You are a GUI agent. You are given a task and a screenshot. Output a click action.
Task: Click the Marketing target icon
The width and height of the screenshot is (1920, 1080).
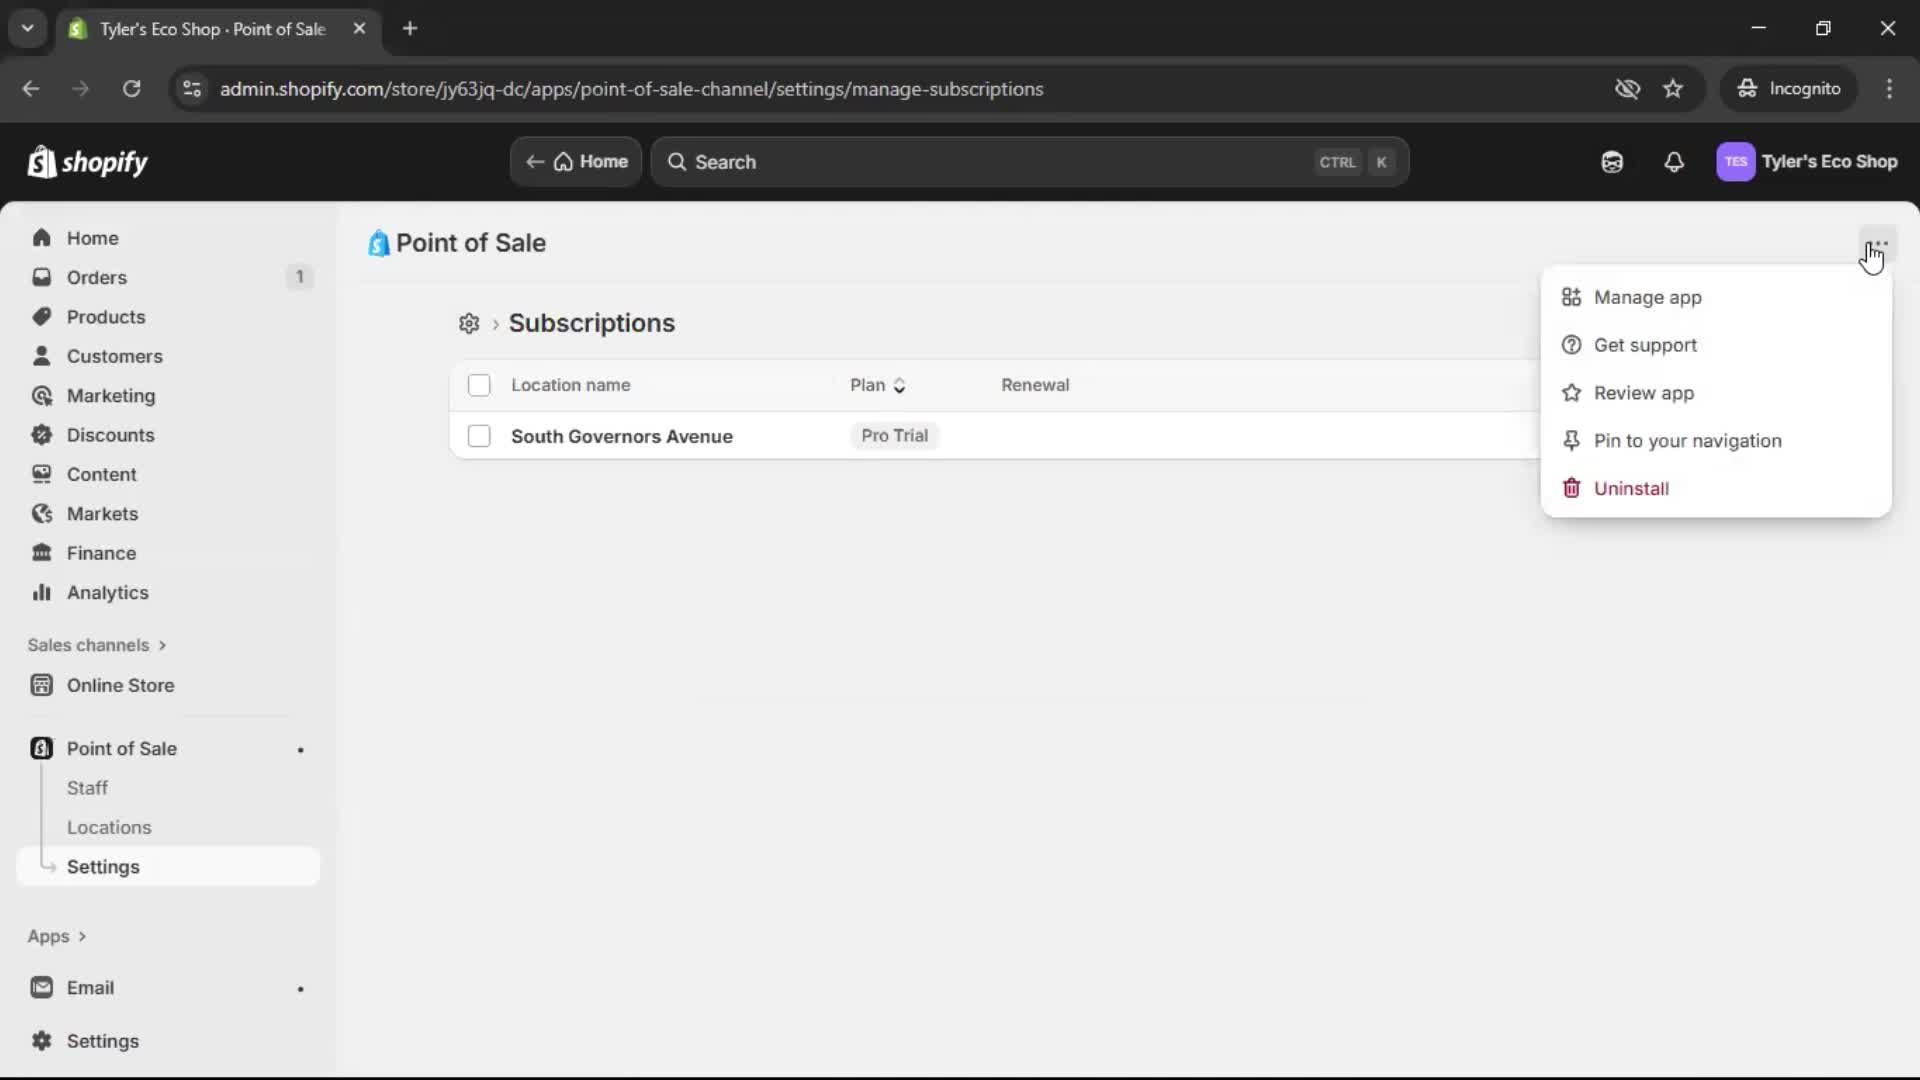click(41, 396)
